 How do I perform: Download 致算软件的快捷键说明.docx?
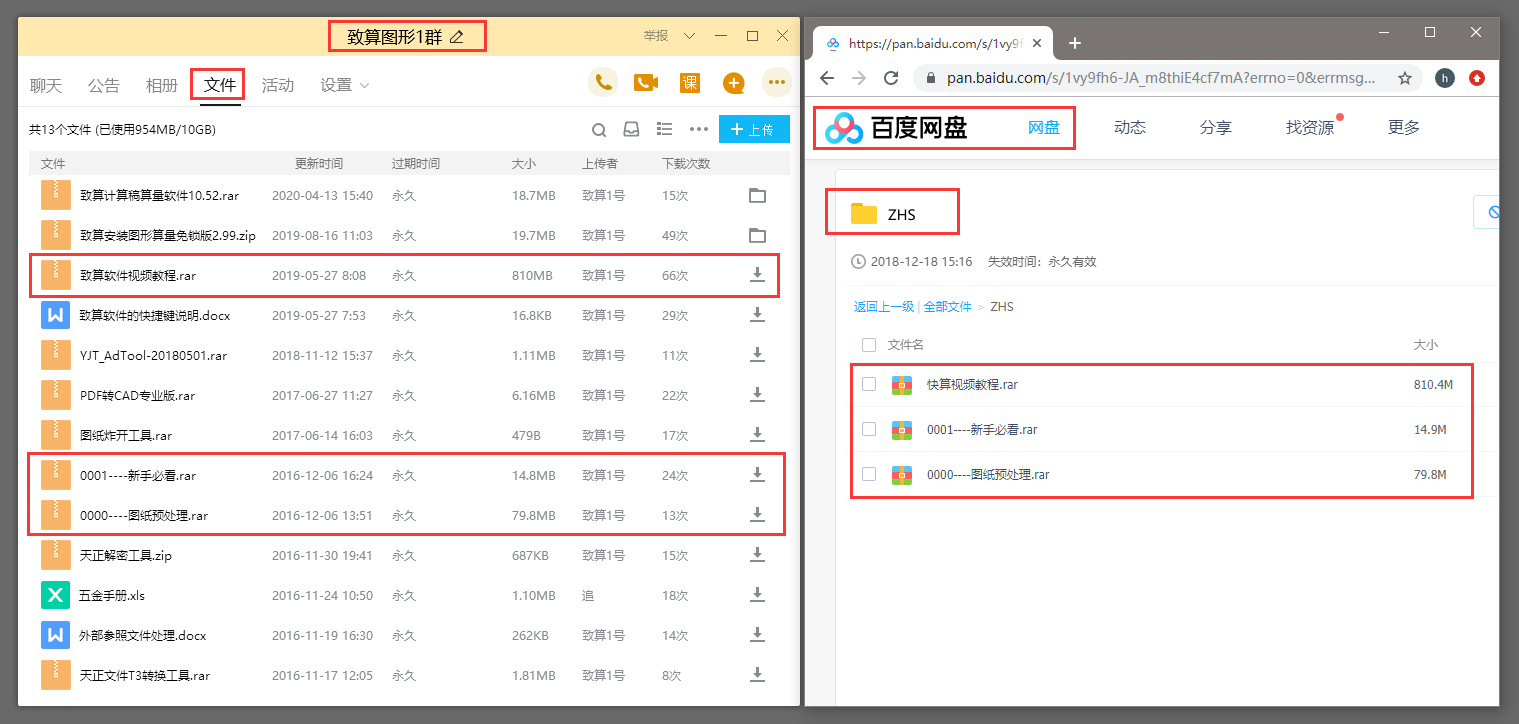(x=757, y=315)
